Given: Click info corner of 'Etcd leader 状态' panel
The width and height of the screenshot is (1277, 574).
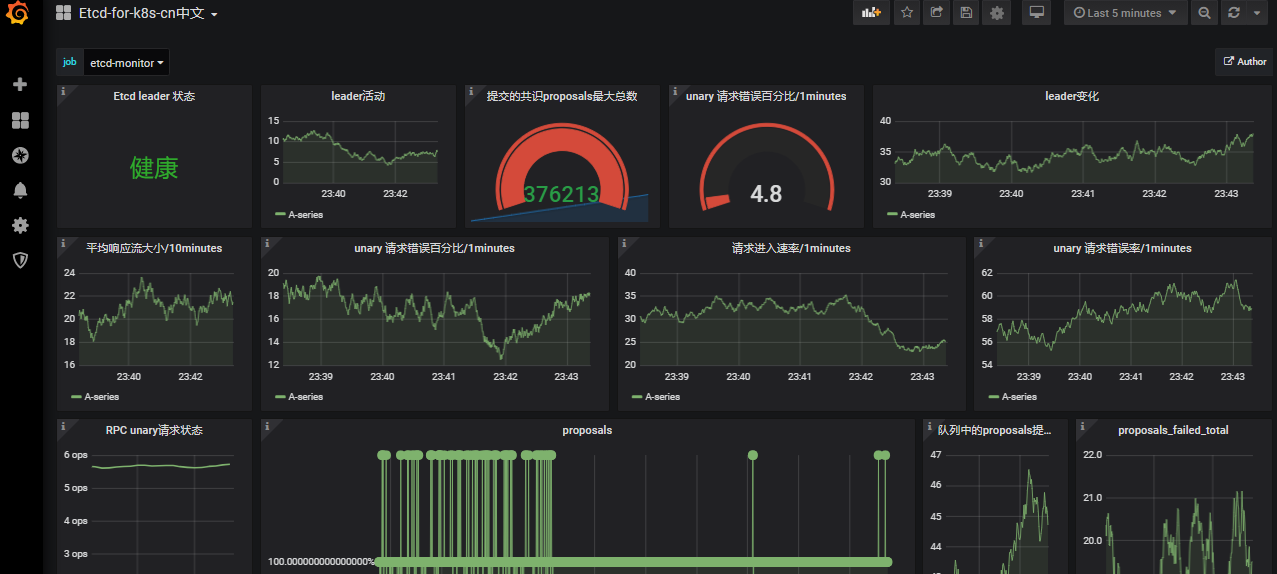Looking at the screenshot, I should coord(63,91).
